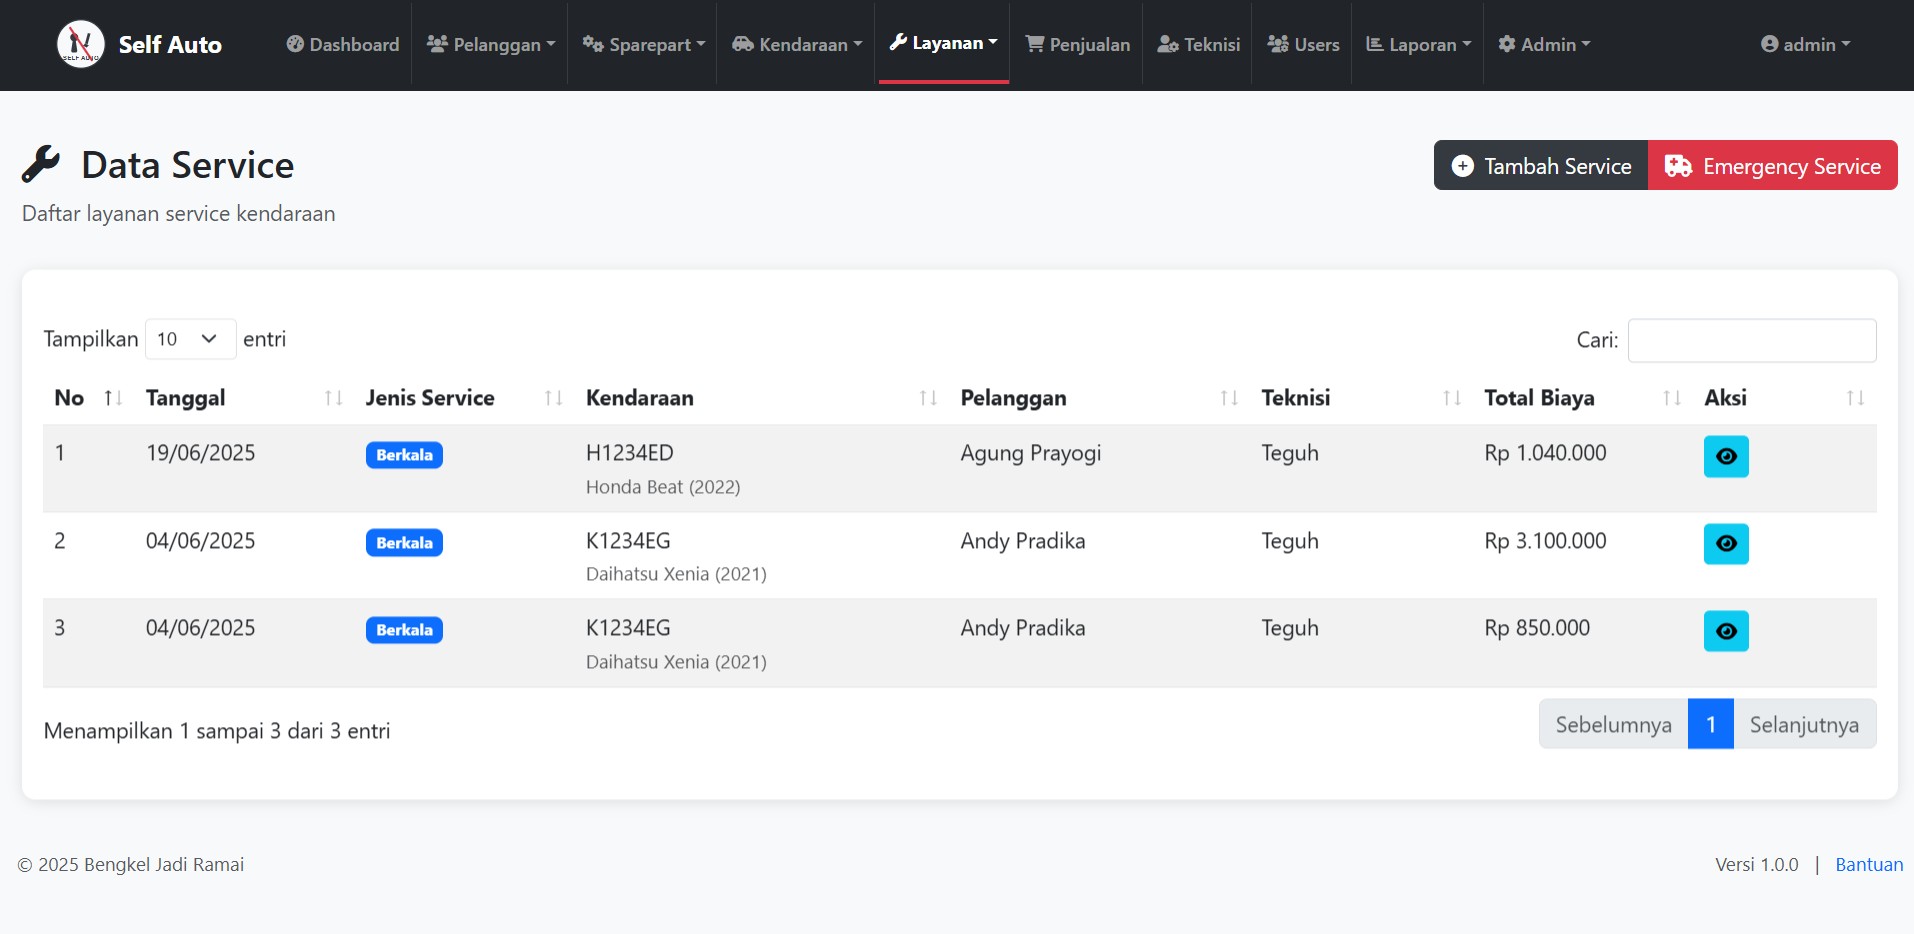Screen dimensions: 1914x934
Task: Click the Rp 3.100.000 total cell
Action: point(1545,541)
